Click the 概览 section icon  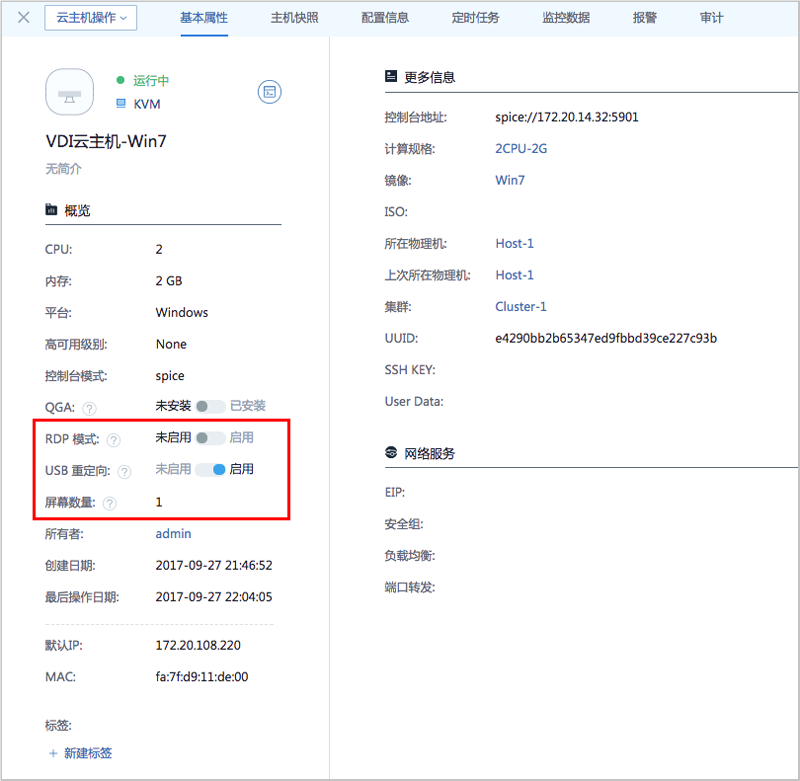(51, 210)
